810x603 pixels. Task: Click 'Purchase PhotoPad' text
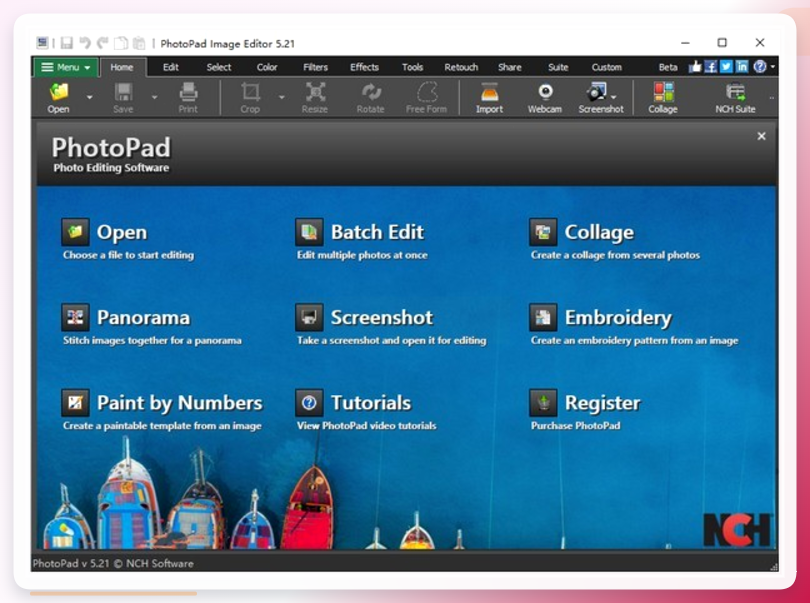(575, 426)
